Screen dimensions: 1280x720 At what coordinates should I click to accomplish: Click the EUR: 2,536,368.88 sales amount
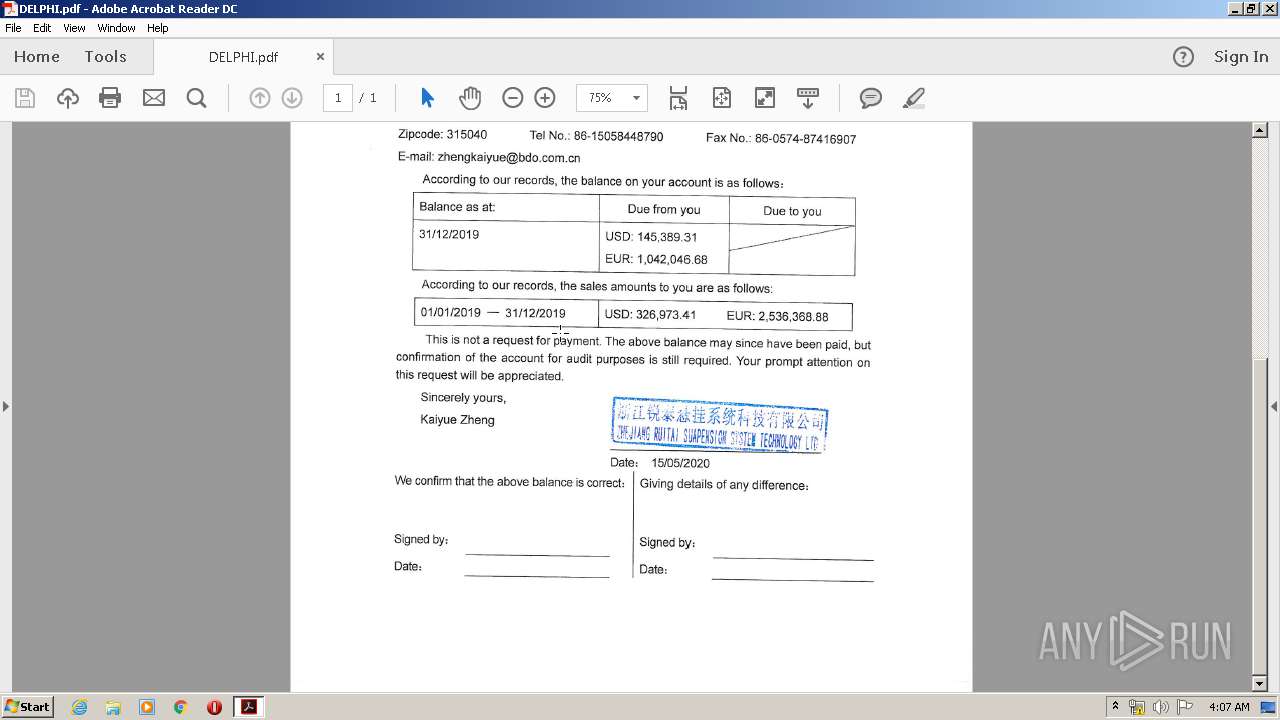777,316
